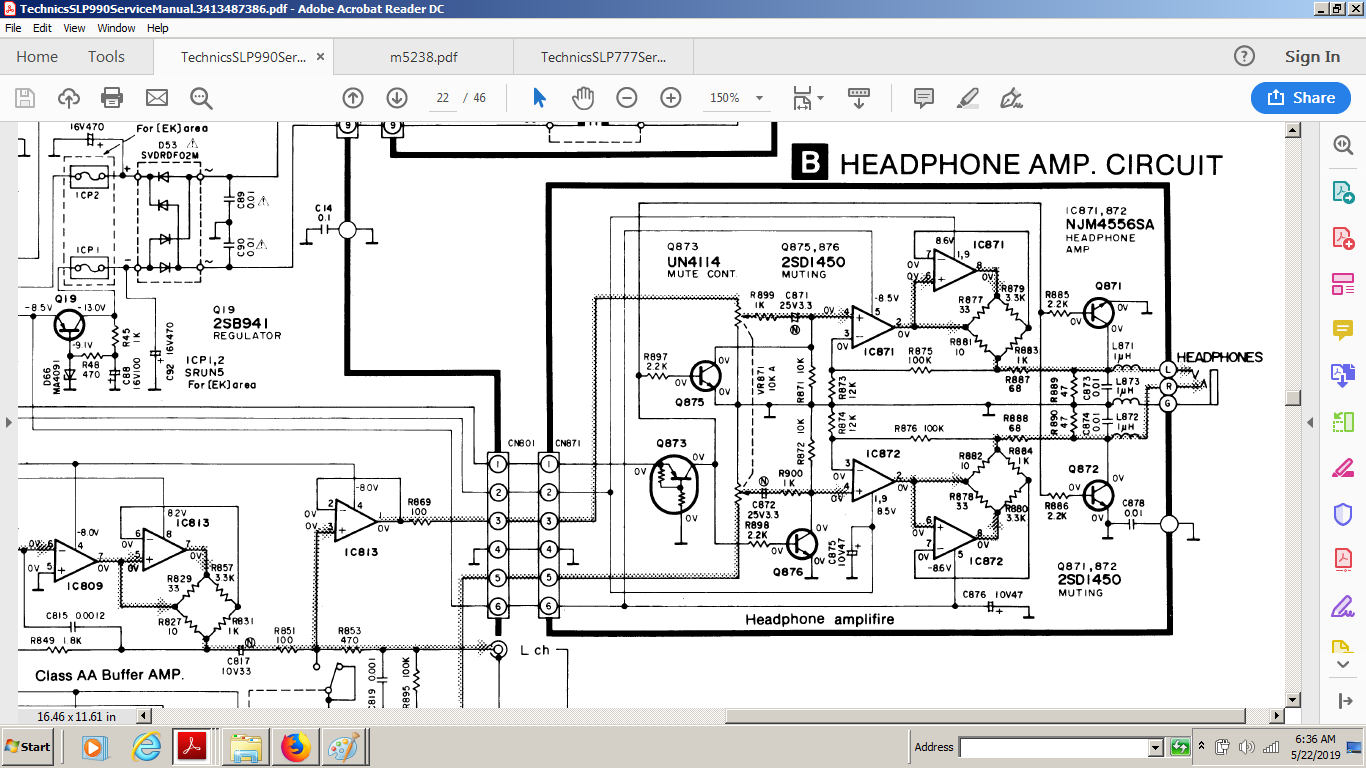Open the file explorer folder taskbar icon
The height and width of the screenshot is (768, 1366).
(x=245, y=747)
